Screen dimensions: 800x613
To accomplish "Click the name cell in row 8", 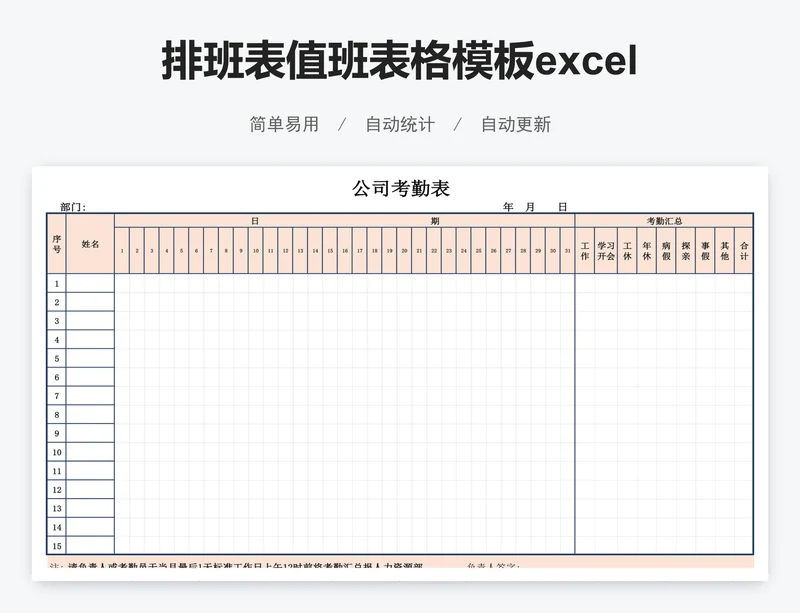I will click(x=90, y=414).
